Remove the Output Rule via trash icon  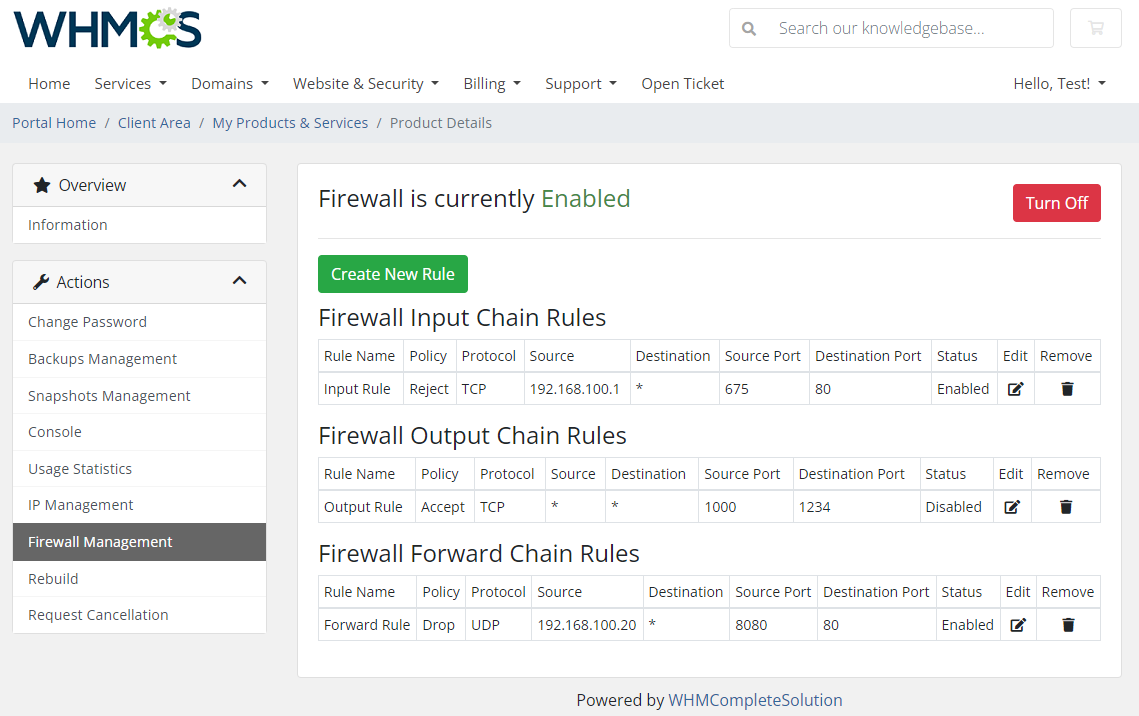[1065, 507]
